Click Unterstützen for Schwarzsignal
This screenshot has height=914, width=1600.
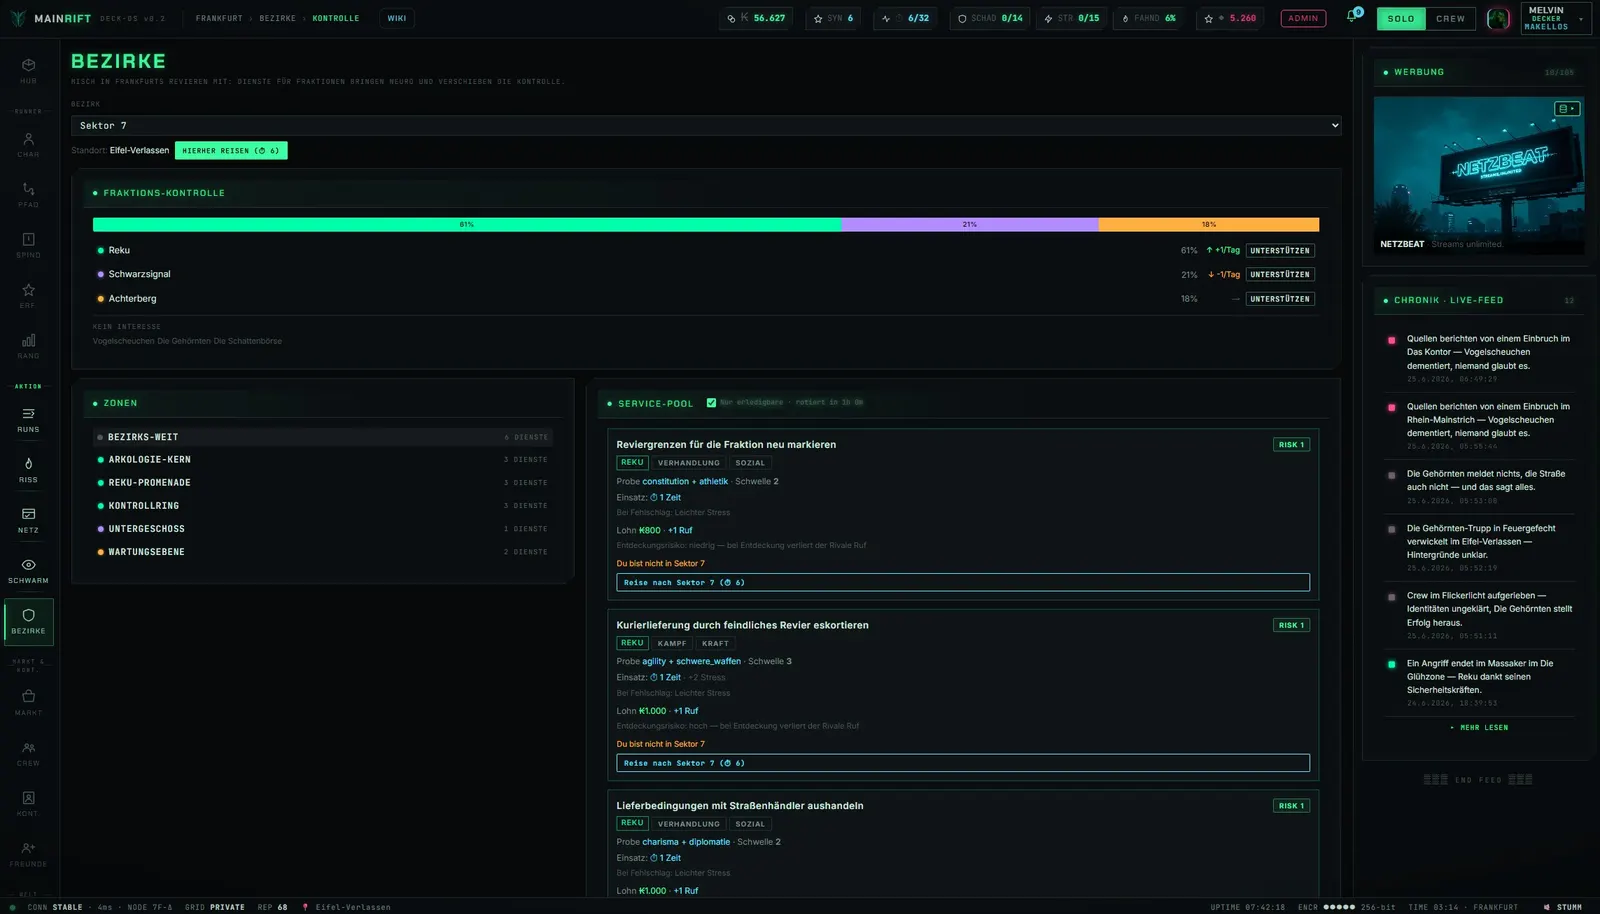pos(1280,274)
